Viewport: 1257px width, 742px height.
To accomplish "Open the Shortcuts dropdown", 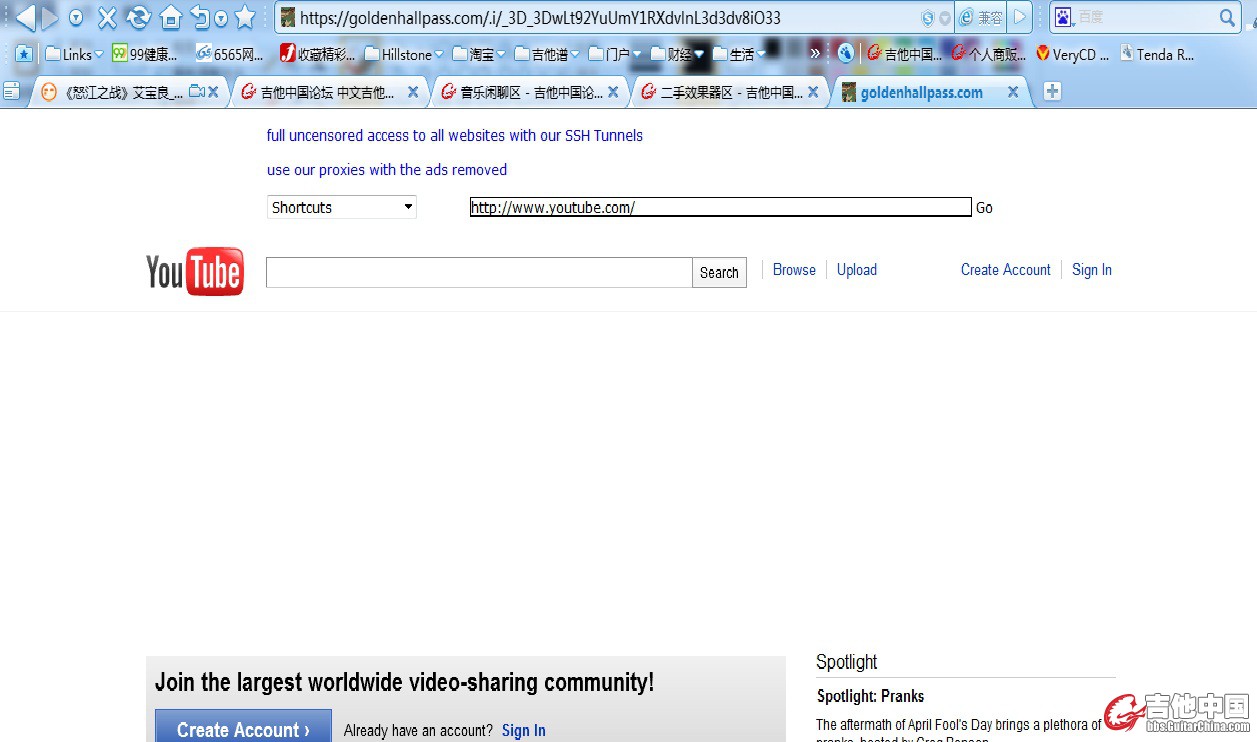I will pos(342,207).
